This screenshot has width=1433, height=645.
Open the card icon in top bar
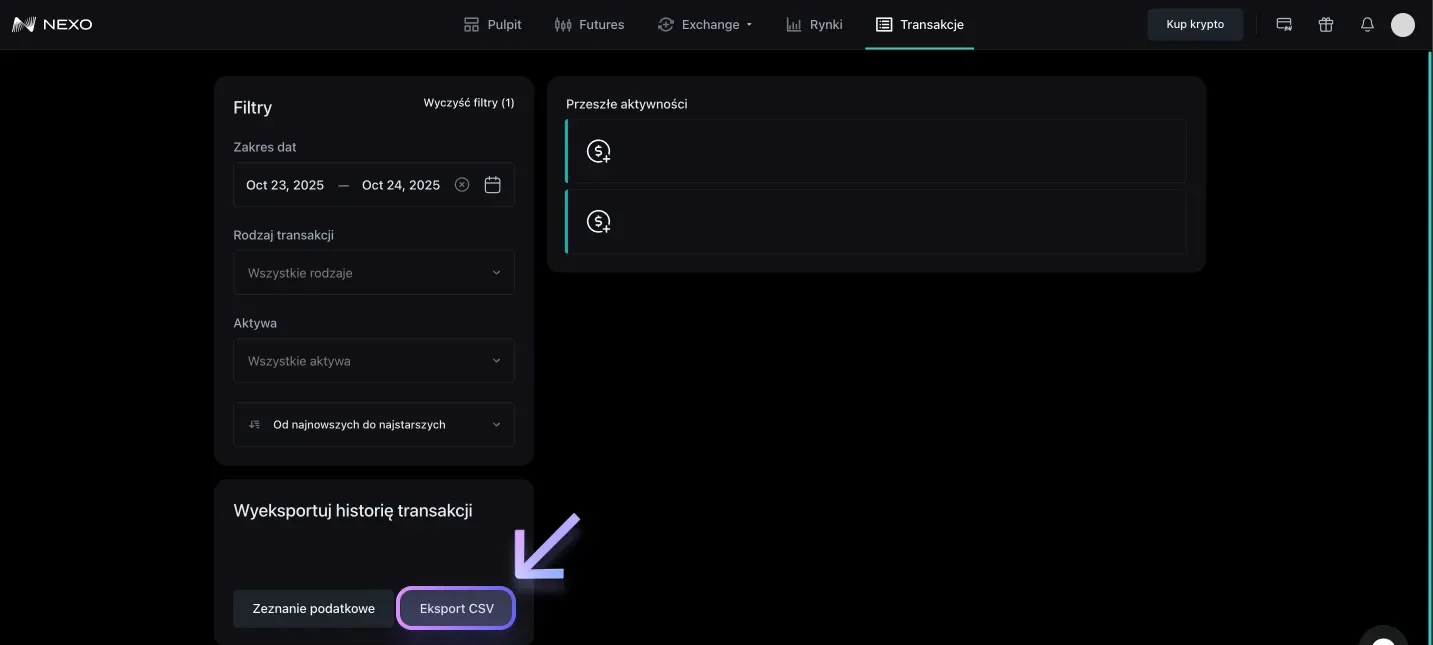tap(1284, 25)
